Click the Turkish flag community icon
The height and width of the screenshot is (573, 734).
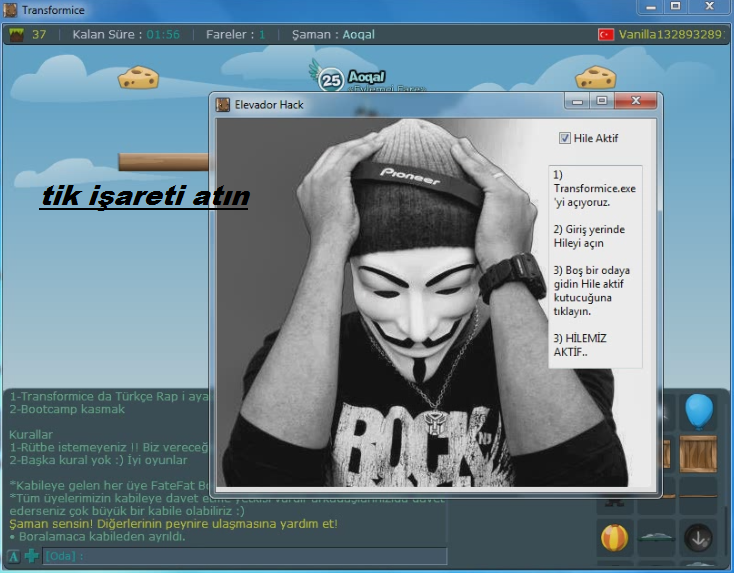pyautogui.click(x=606, y=35)
